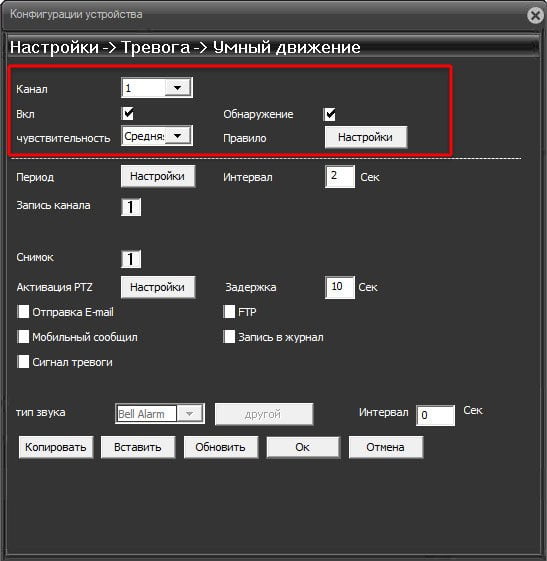Open Правило rule Настройки button
The image size is (547, 561).
click(366, 137)
